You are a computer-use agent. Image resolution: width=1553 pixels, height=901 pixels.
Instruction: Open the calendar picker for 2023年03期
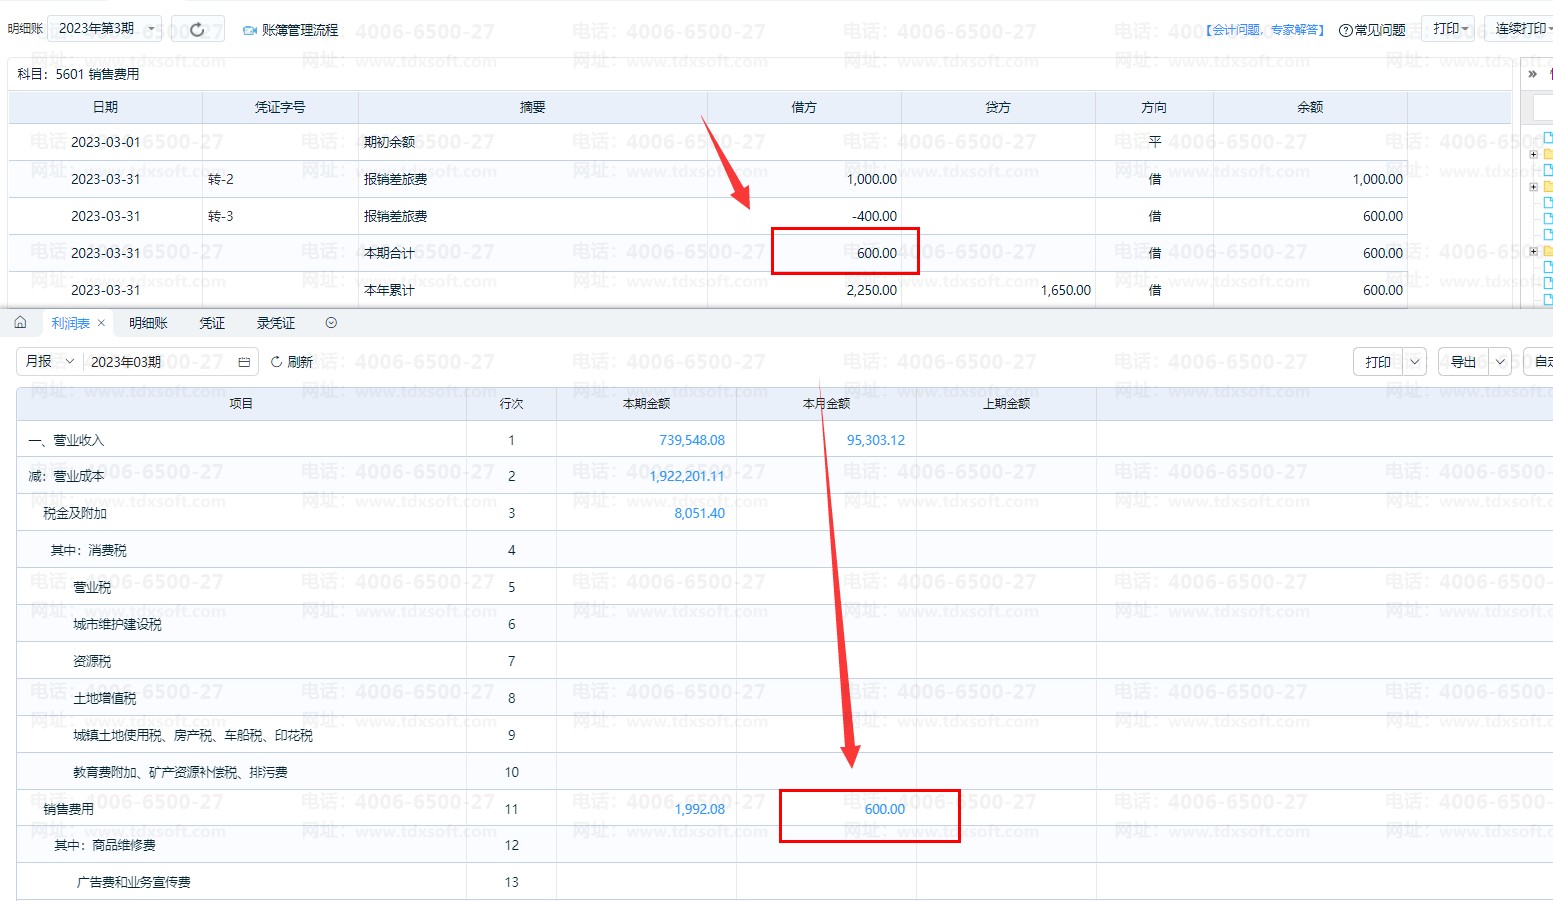(x=244, y=362)
